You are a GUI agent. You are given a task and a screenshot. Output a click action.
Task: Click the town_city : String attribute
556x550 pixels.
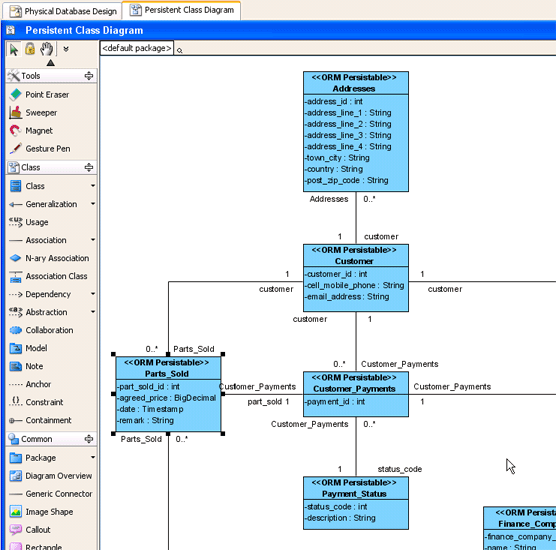(x=338, y=158)
